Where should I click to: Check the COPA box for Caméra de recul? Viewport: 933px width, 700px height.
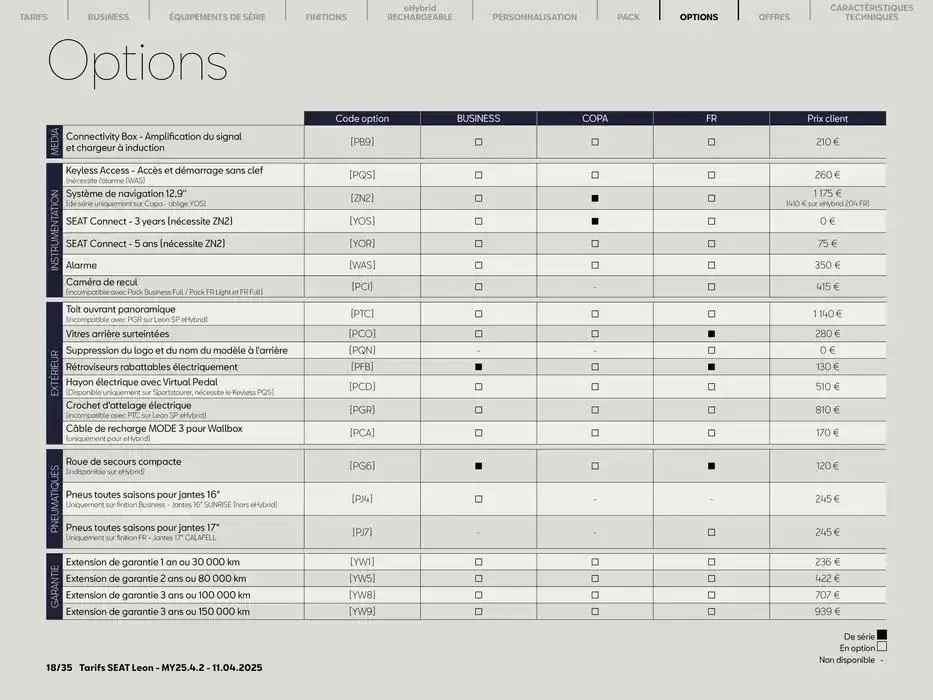click(x=594, y=286)
